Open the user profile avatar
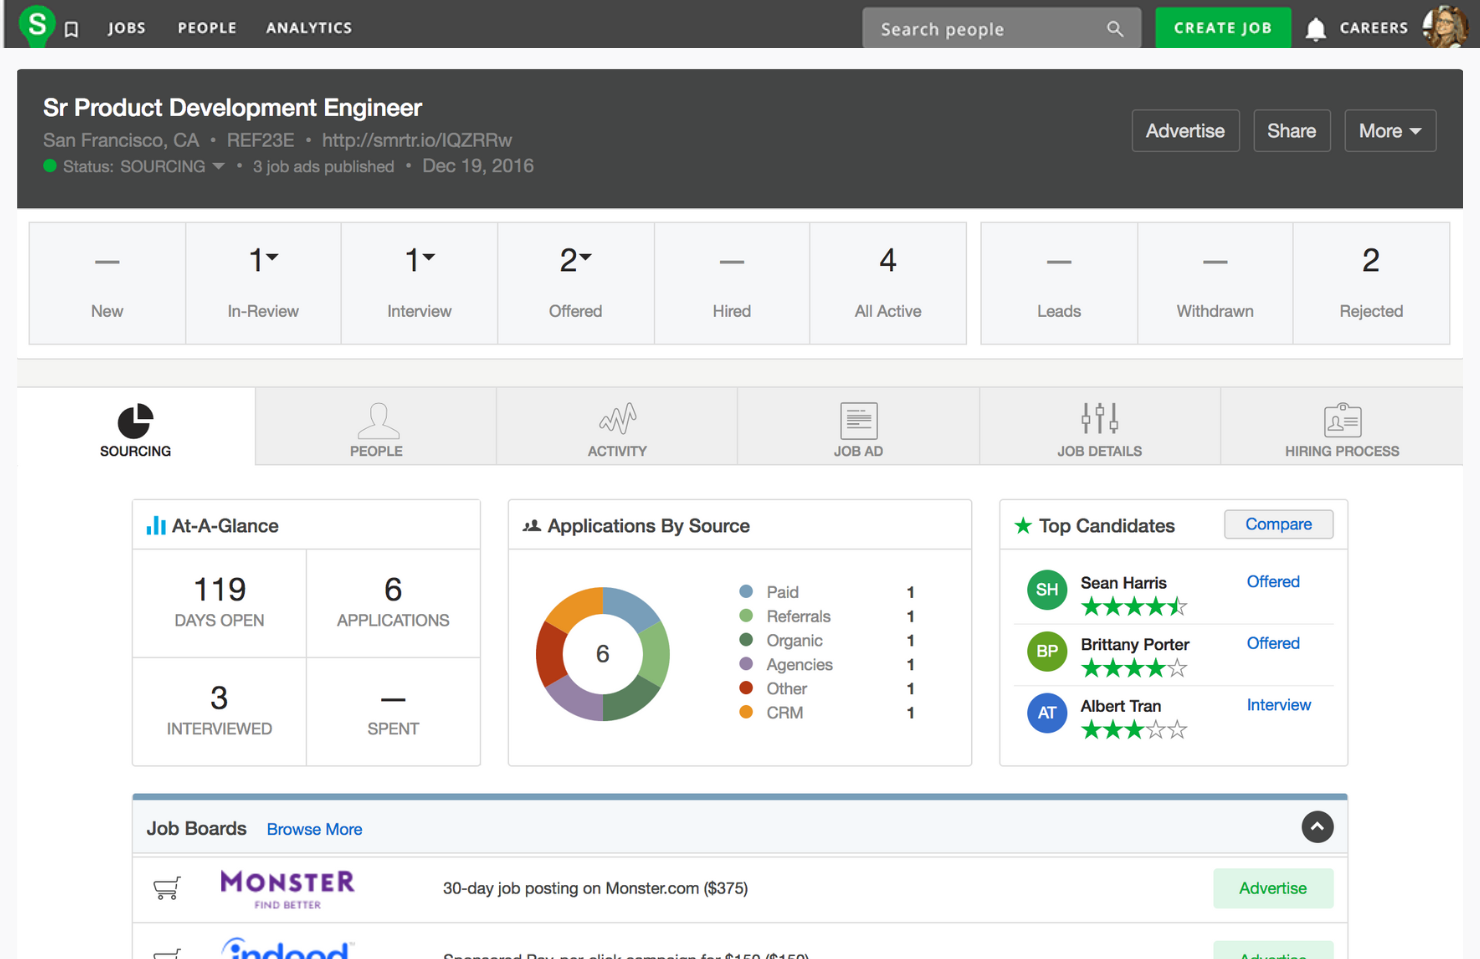Viewport: 1480px width, 959px height. [1445, 26]
